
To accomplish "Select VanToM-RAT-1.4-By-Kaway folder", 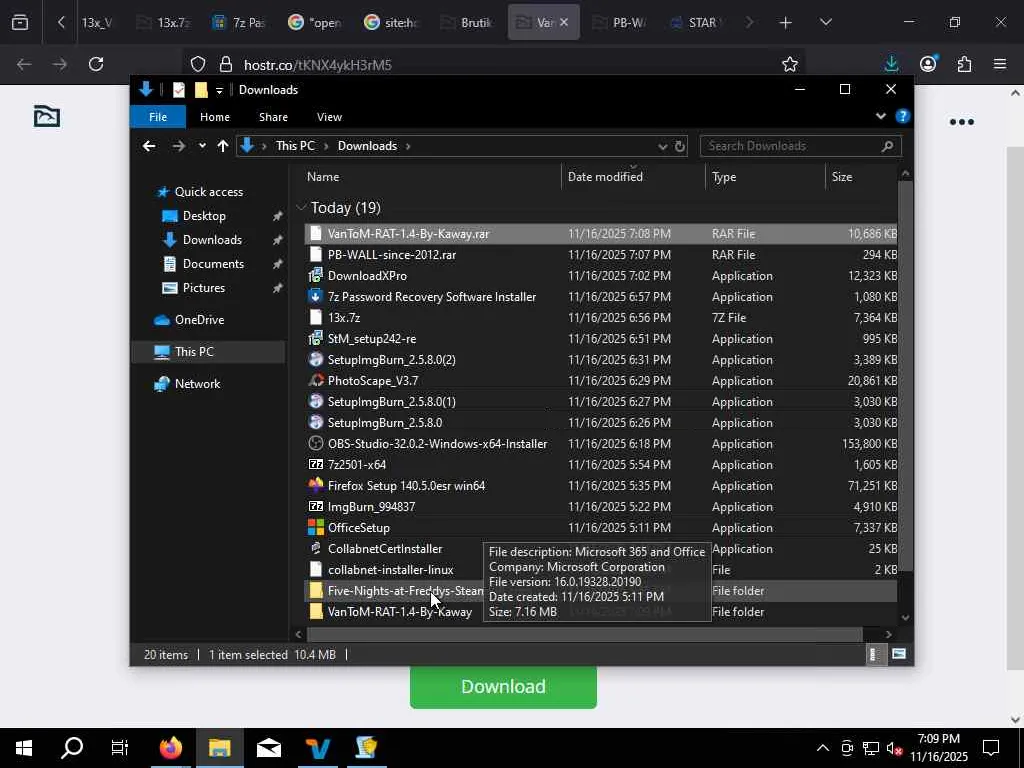I will point(400,612).
